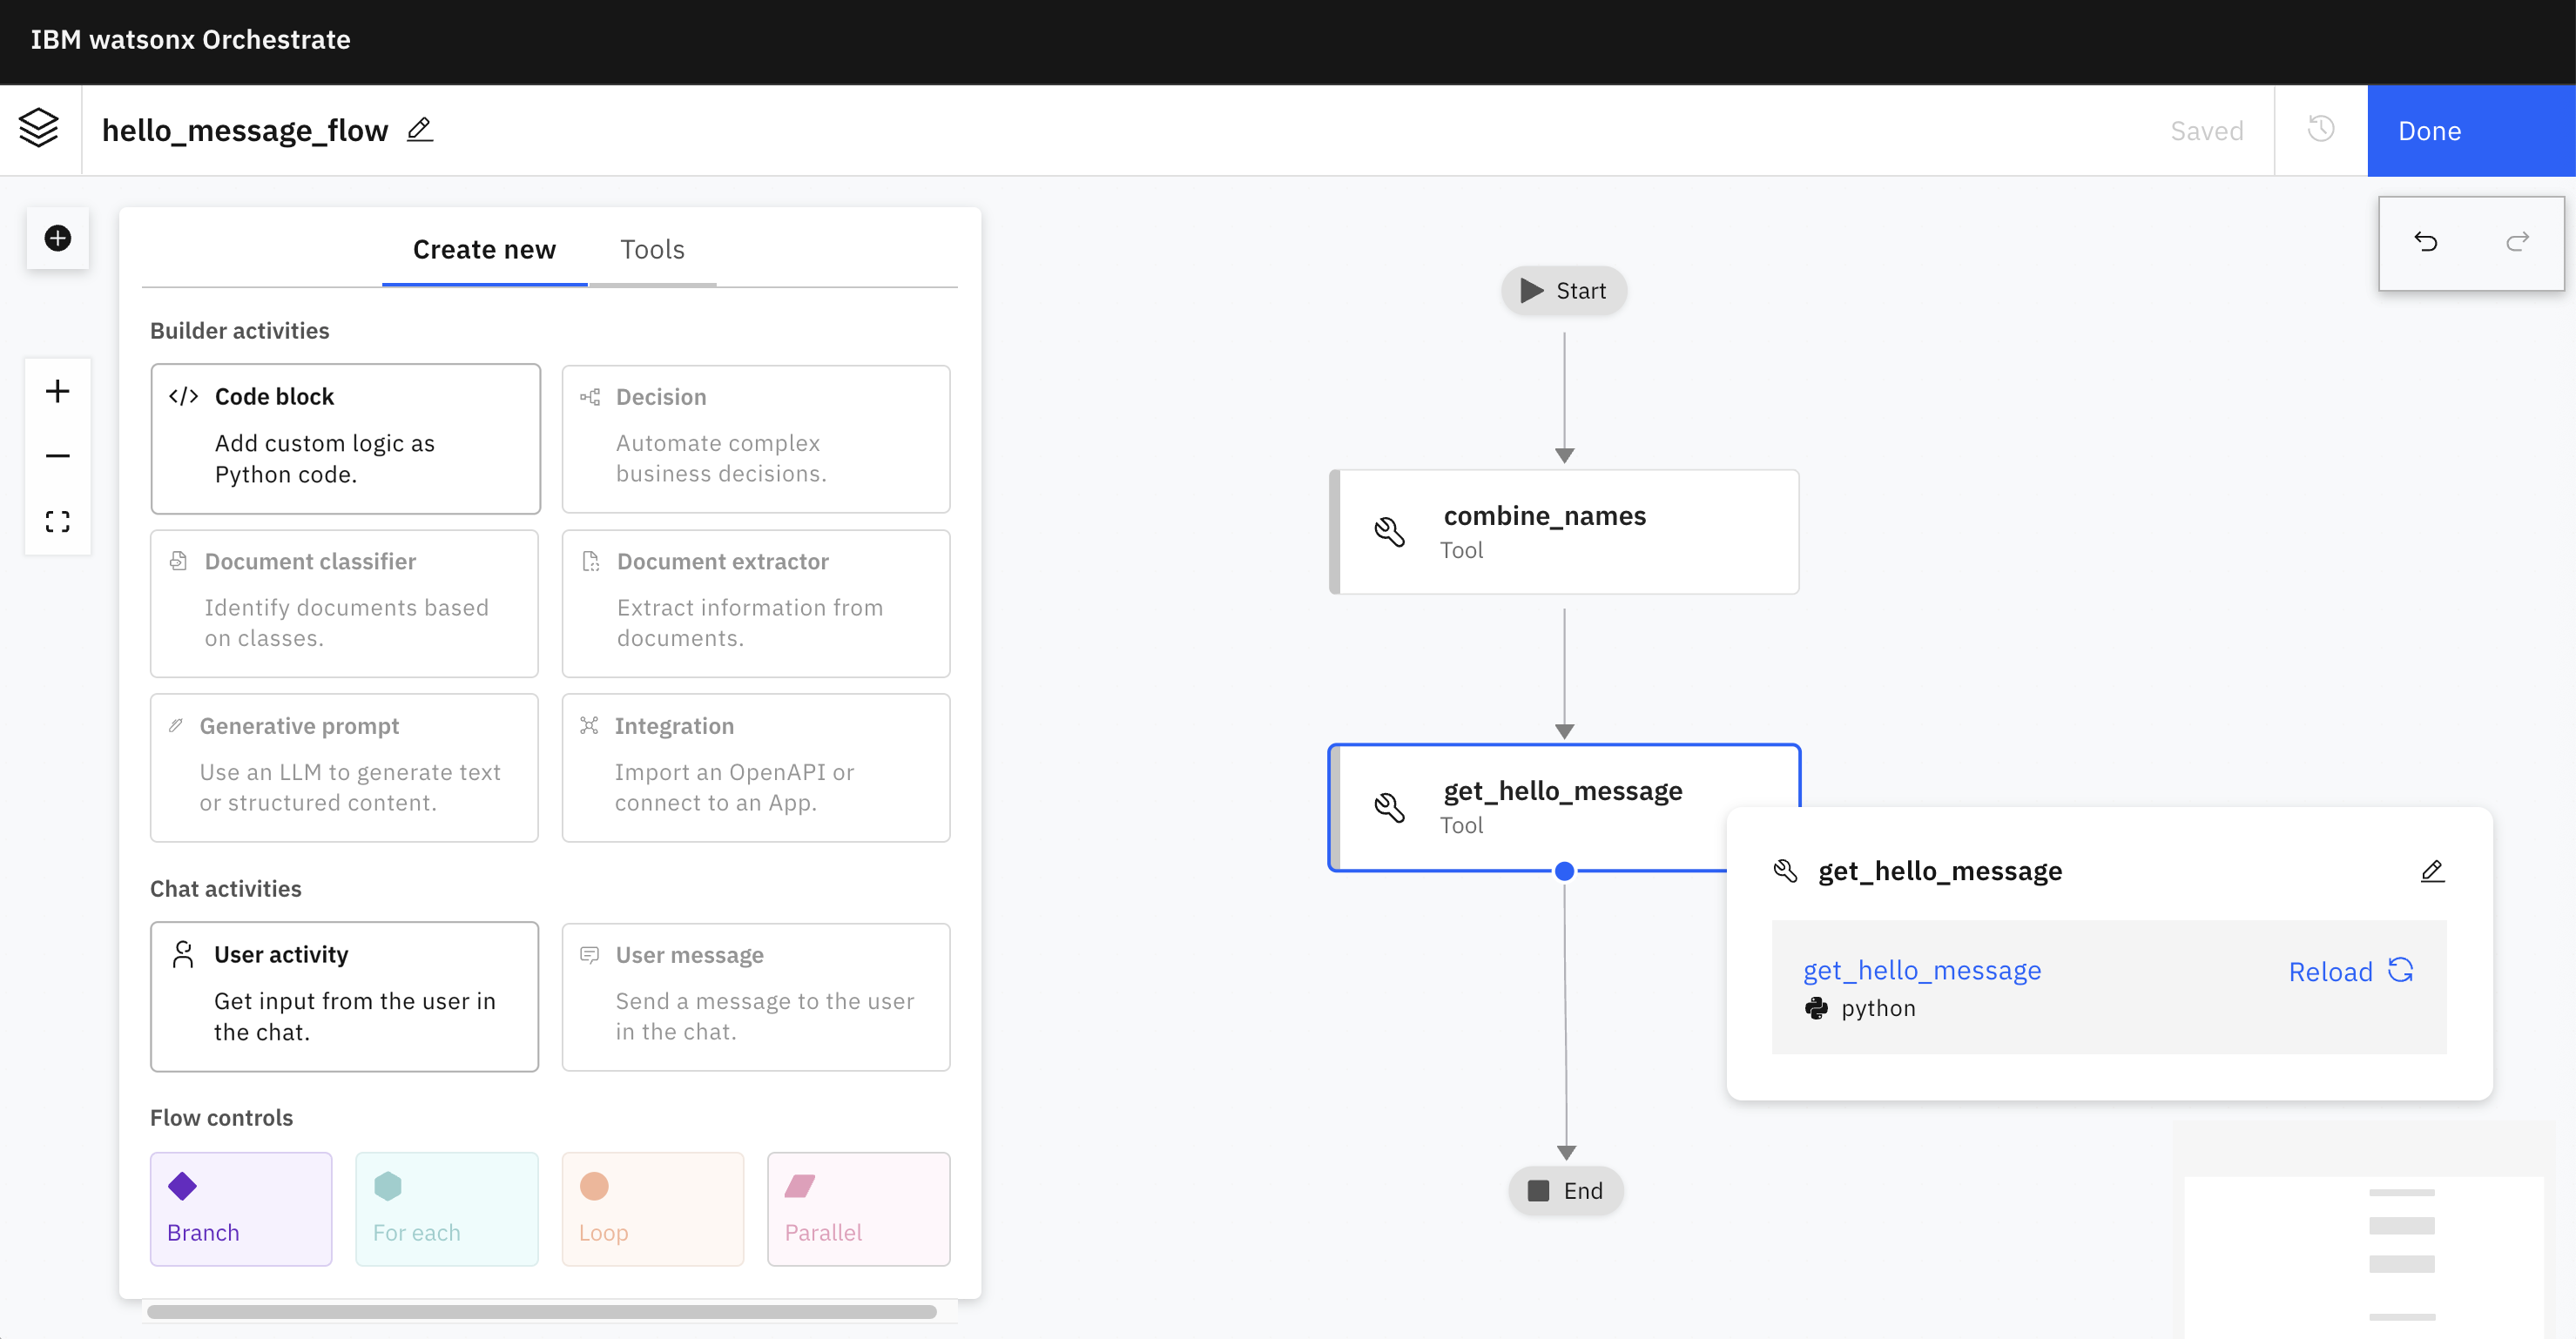Select the Branch flow control
Viewport: 2576px width, 1339px height.
[241, 1209]
